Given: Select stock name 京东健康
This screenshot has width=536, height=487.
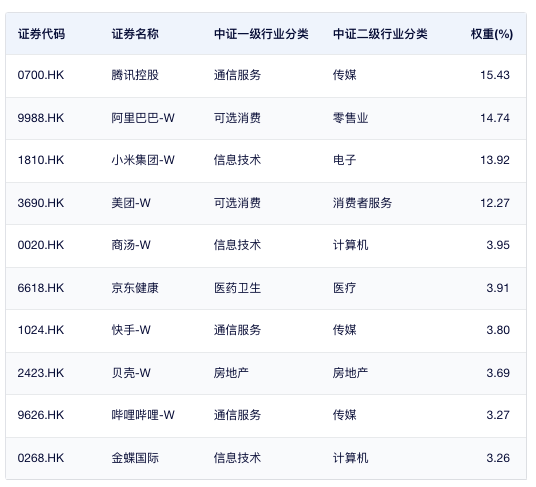Looking at the screenshot, I should pyautogui.click(x=135, y=288).
